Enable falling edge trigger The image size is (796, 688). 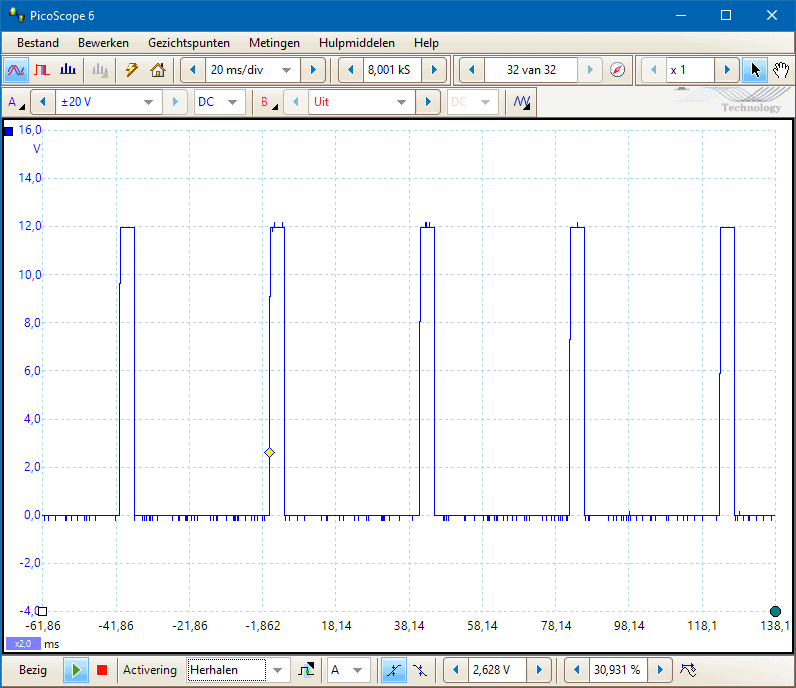click(x=420, y=670)
